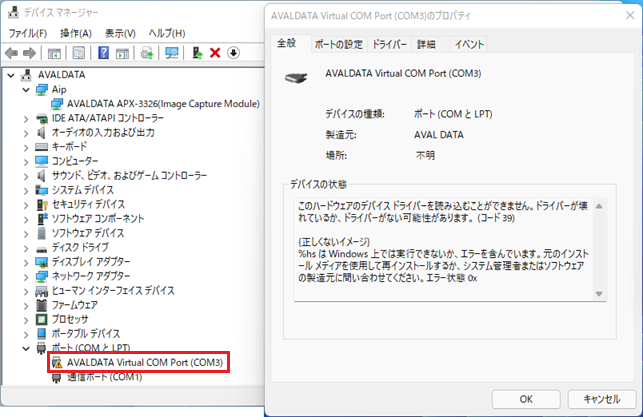Click the ソフトウェア コンポーネント icon
This screenshot has width=643, height=417.
pyautogui.click(x=42, y=219)
